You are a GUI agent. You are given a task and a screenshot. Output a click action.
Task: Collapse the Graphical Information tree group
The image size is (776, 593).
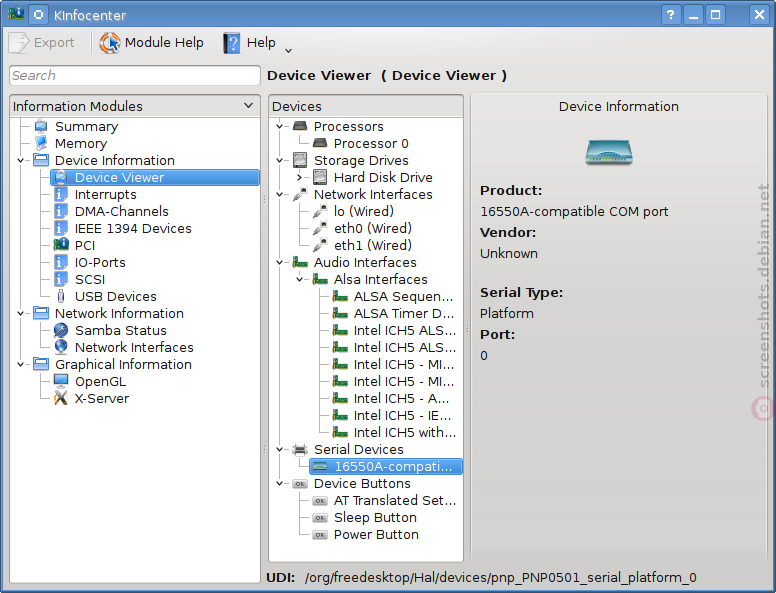tap(21, 364)
